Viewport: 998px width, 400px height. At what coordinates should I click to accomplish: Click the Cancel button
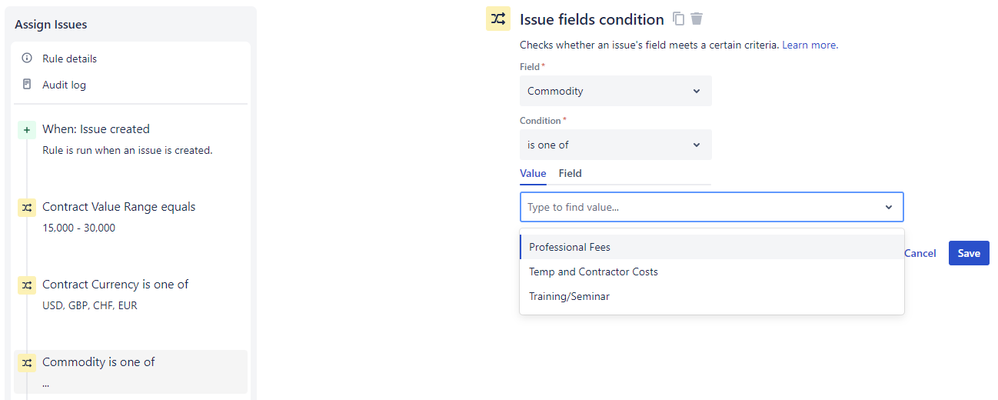click(x=920, y=254)
